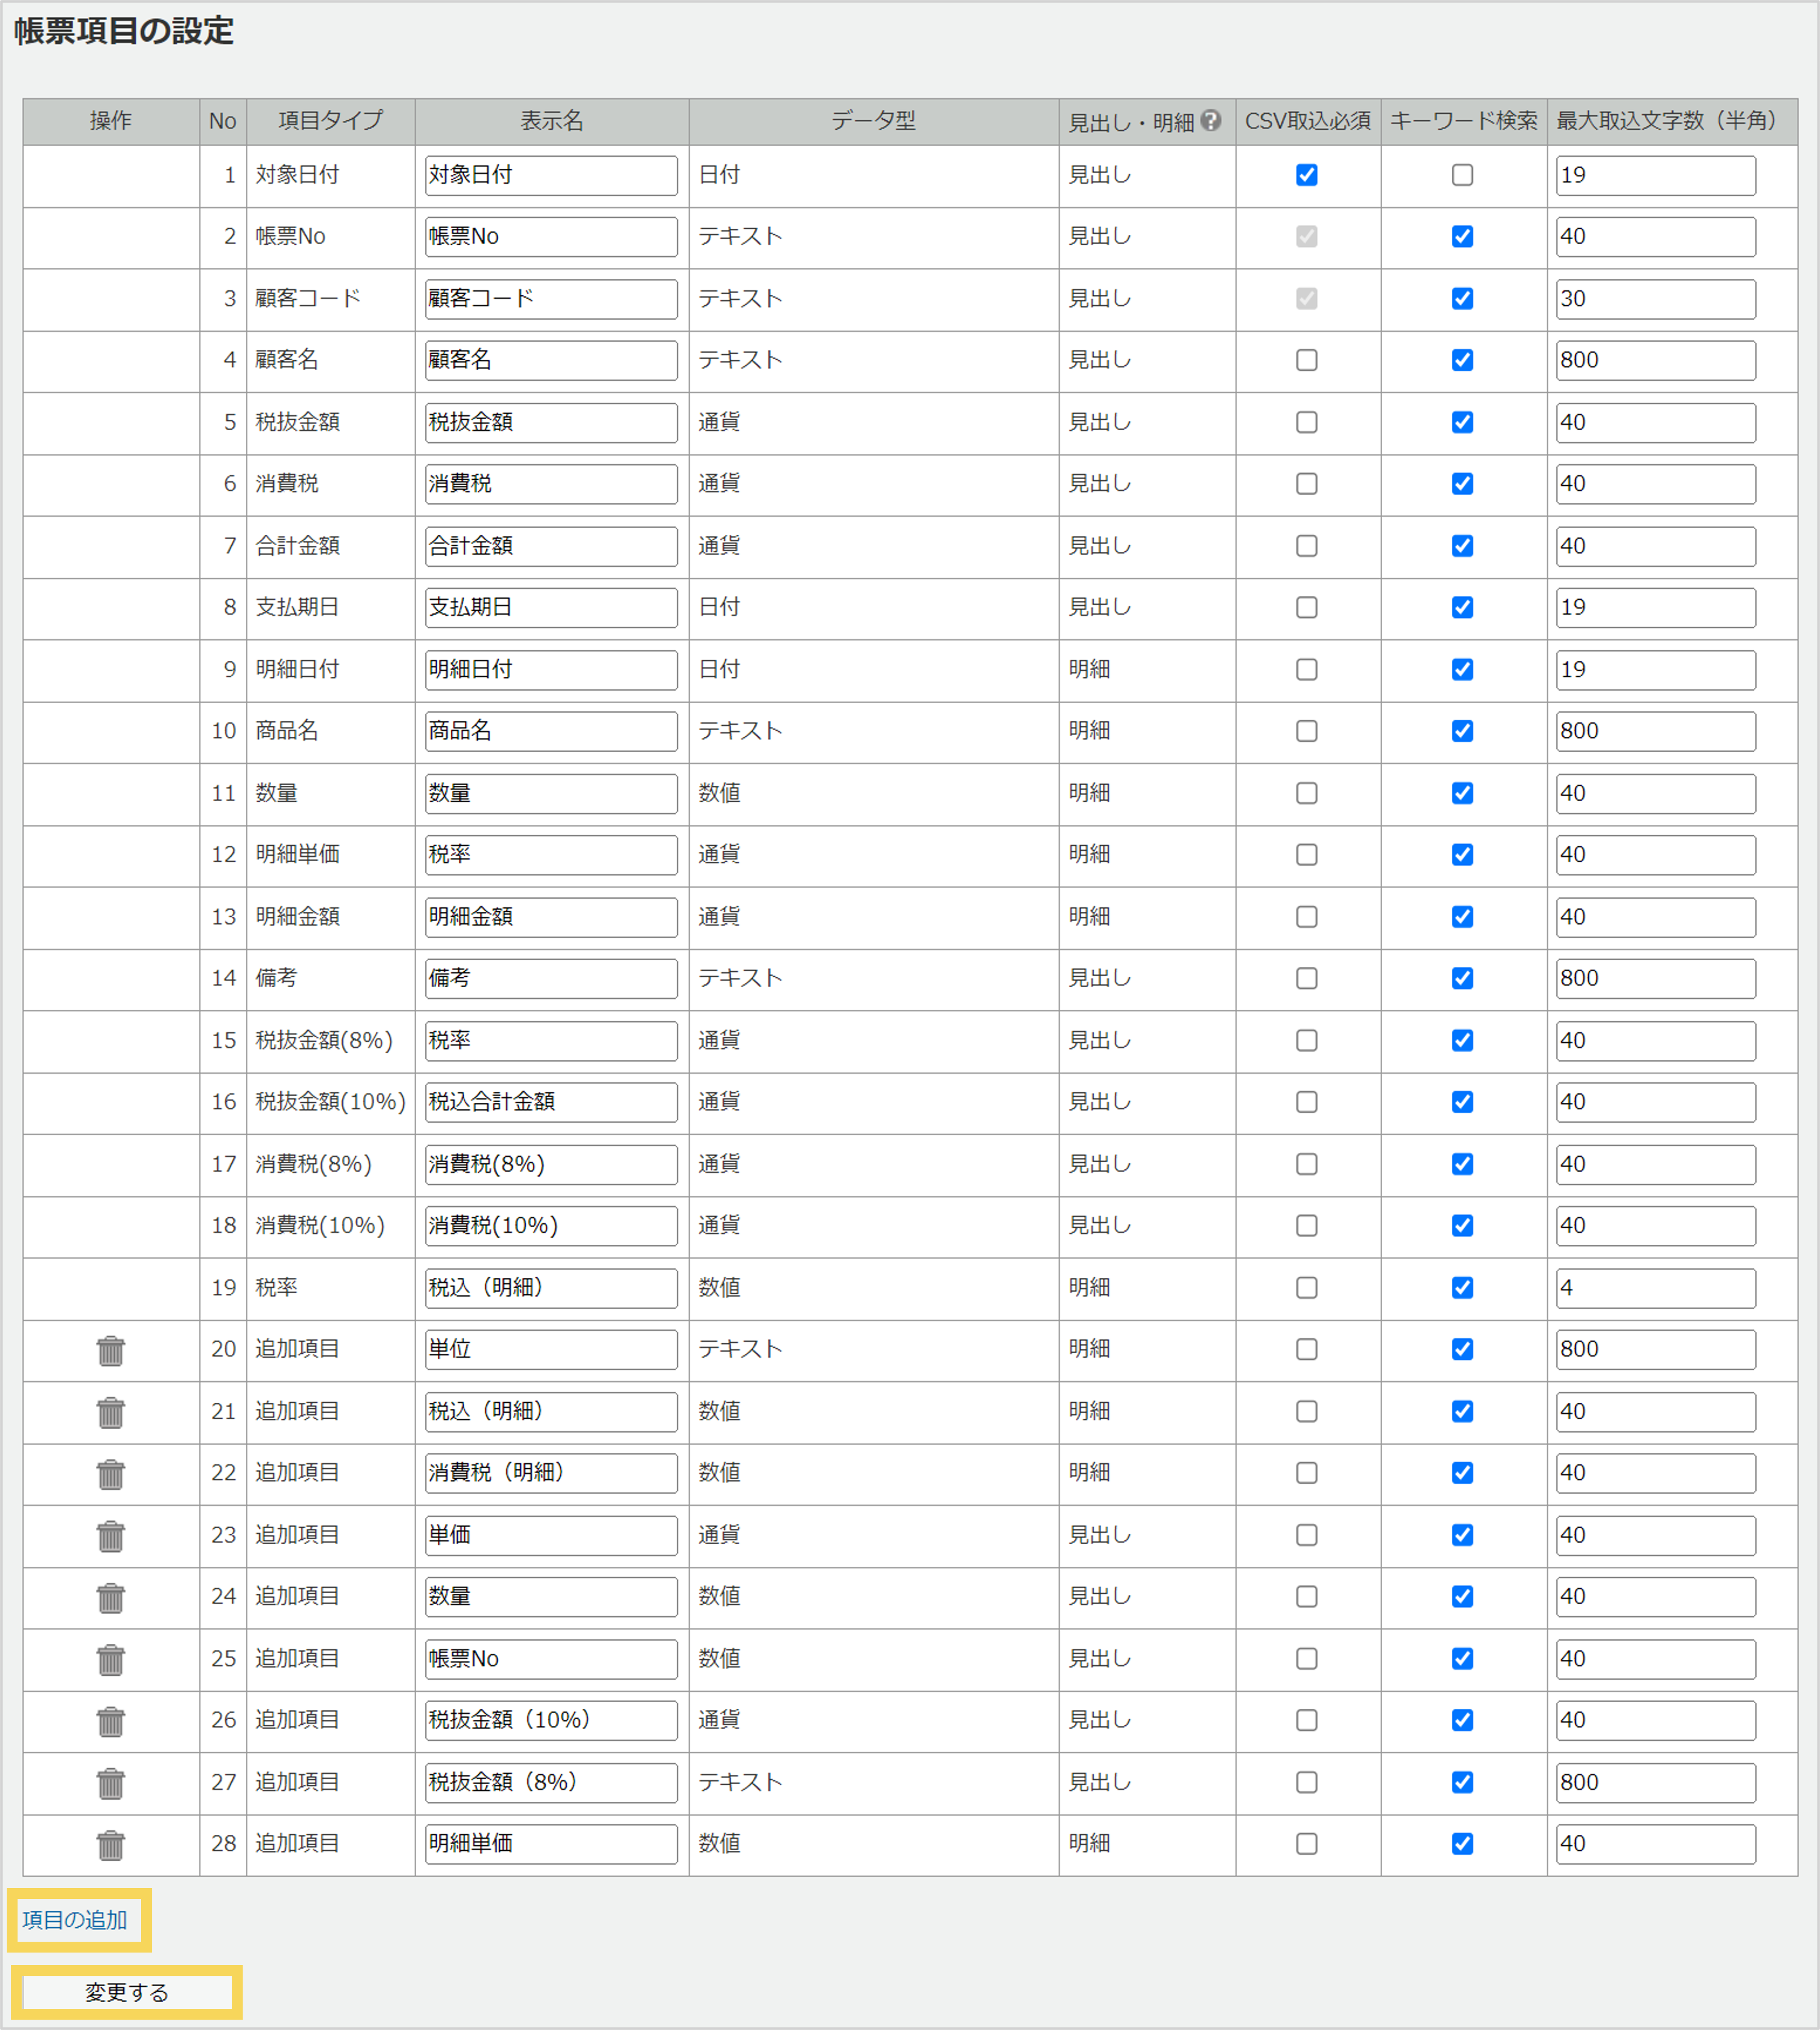Uncheck CSV取込必須 for row 1 対象日付
This screenshot has height=2030, width=1820.
coord(1306,175)
